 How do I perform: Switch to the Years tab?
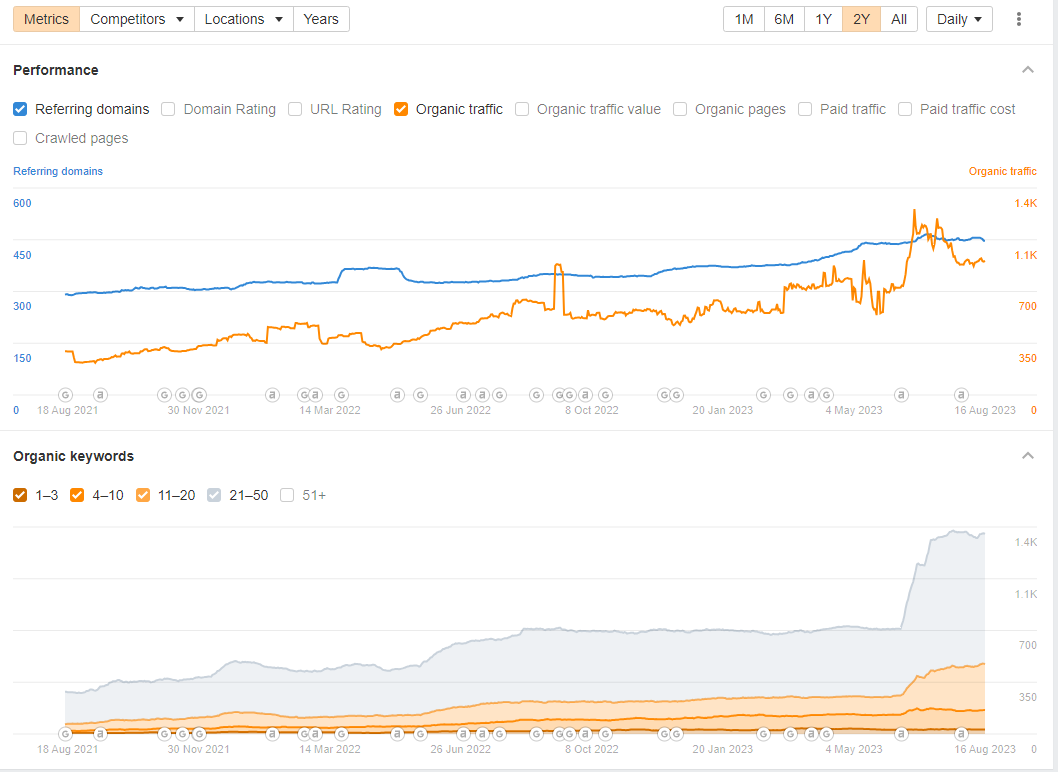tap(321, 19)
